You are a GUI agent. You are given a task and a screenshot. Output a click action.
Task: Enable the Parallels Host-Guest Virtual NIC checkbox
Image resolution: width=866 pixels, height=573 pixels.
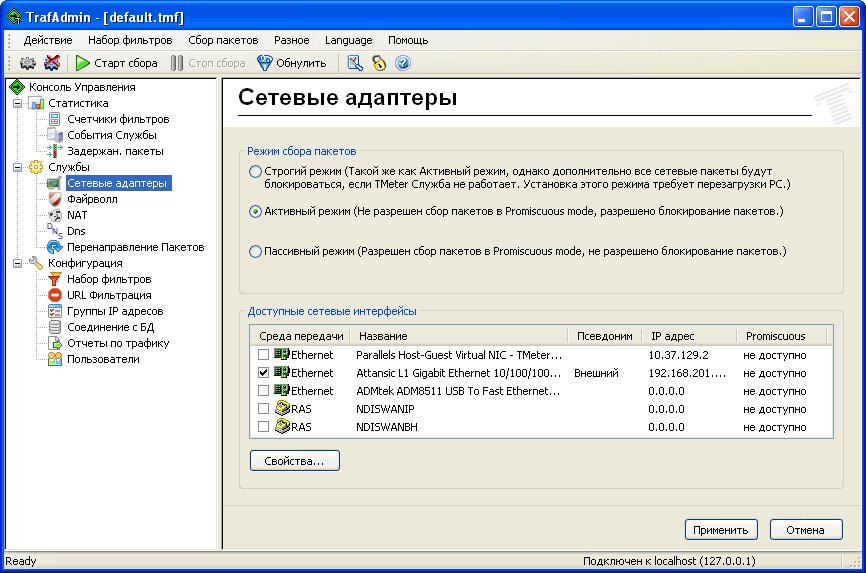tap(264, 355)
